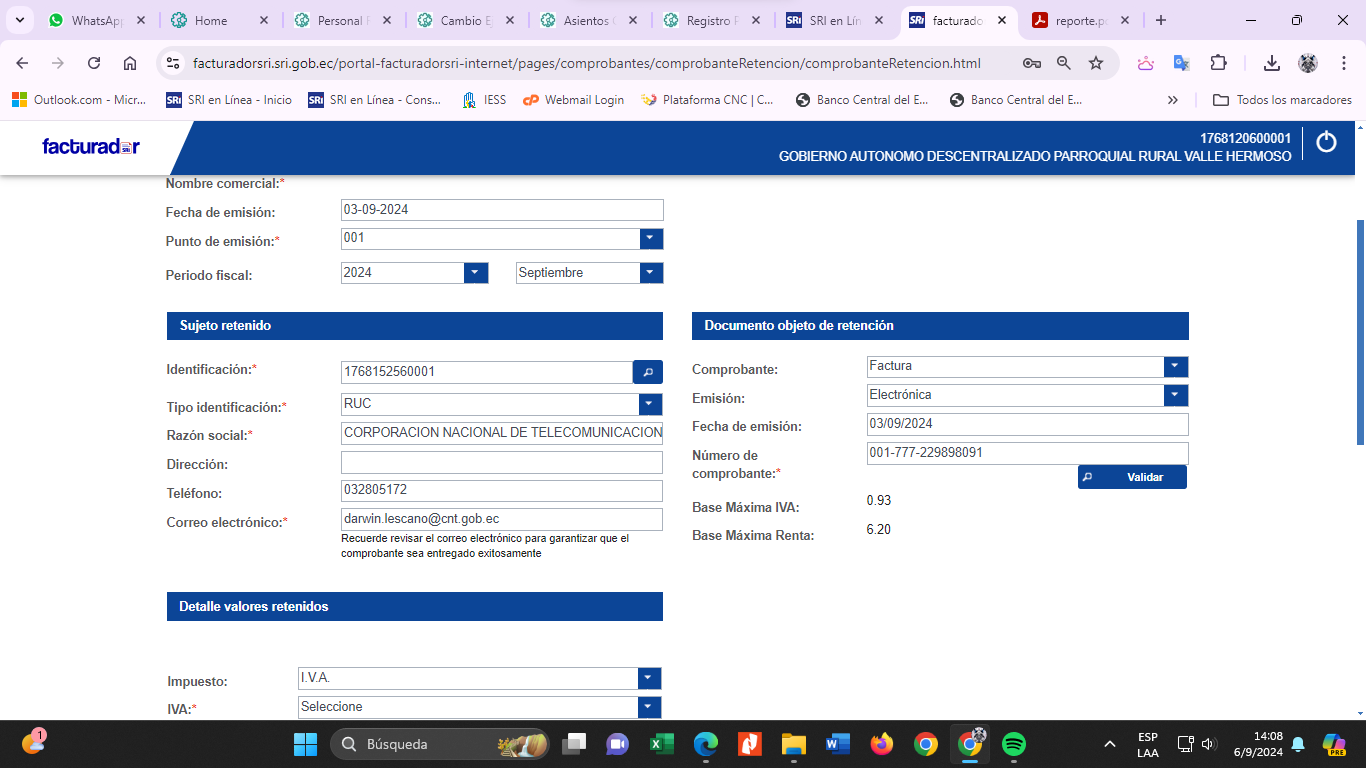Open the Chrome extensions puzzle icon

pyautogui.click(x=1218, y=63)
